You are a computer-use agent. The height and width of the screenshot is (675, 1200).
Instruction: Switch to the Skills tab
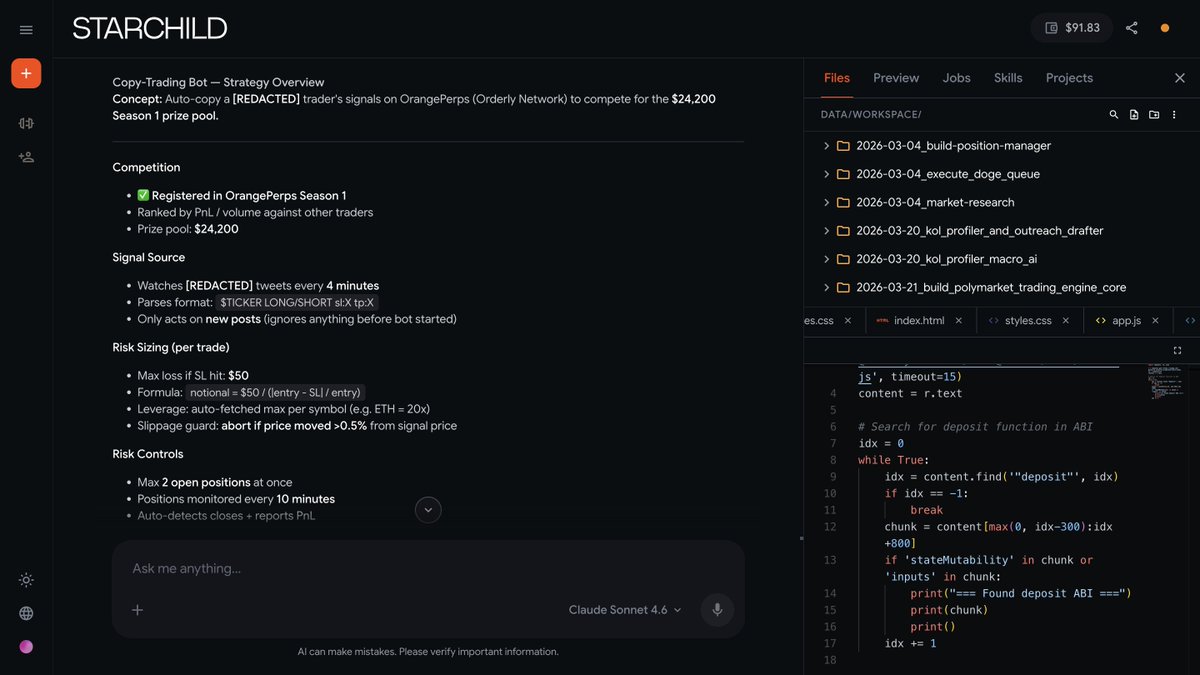click(1008, 78)
